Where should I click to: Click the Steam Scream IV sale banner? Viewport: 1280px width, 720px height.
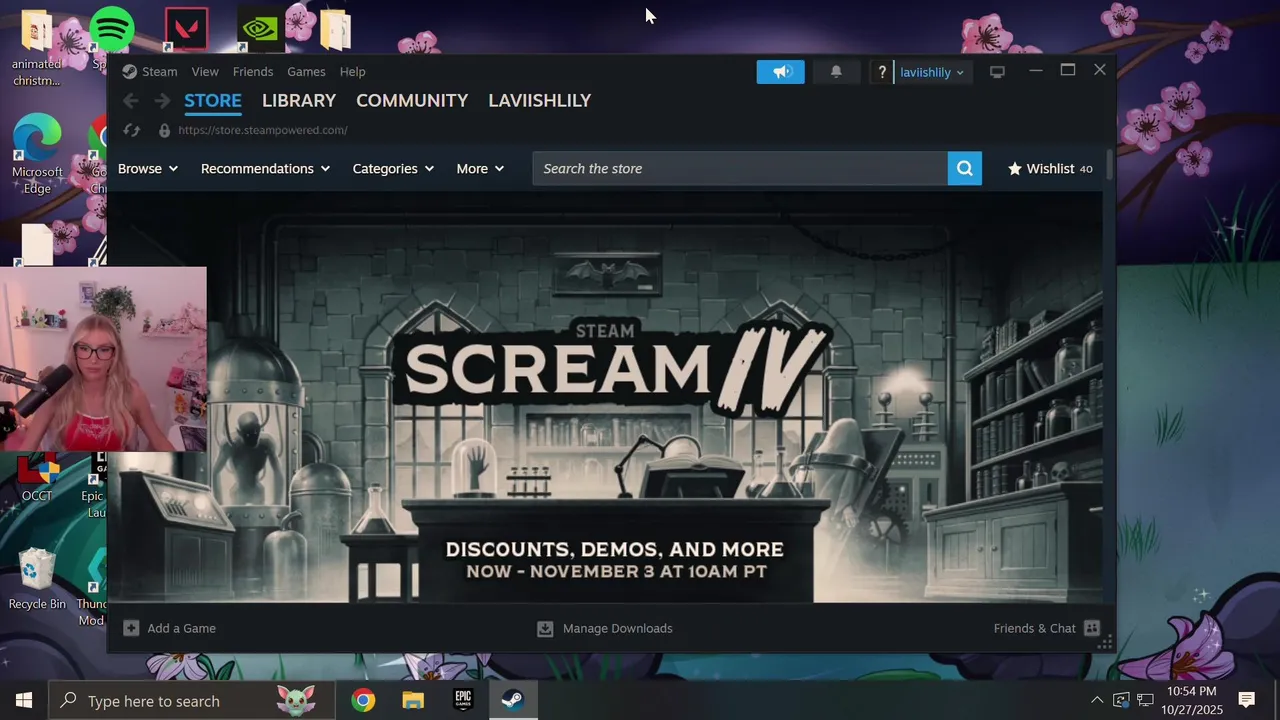coord(605,398)
